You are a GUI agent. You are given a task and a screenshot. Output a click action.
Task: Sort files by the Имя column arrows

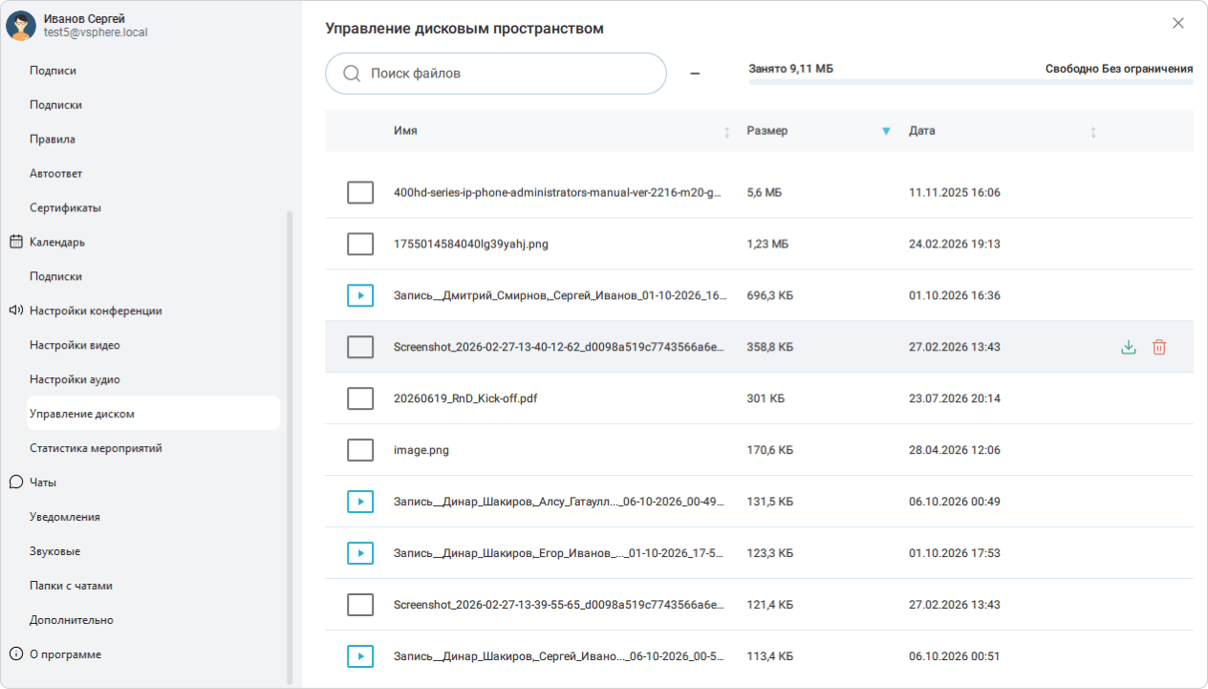(727, 131)
